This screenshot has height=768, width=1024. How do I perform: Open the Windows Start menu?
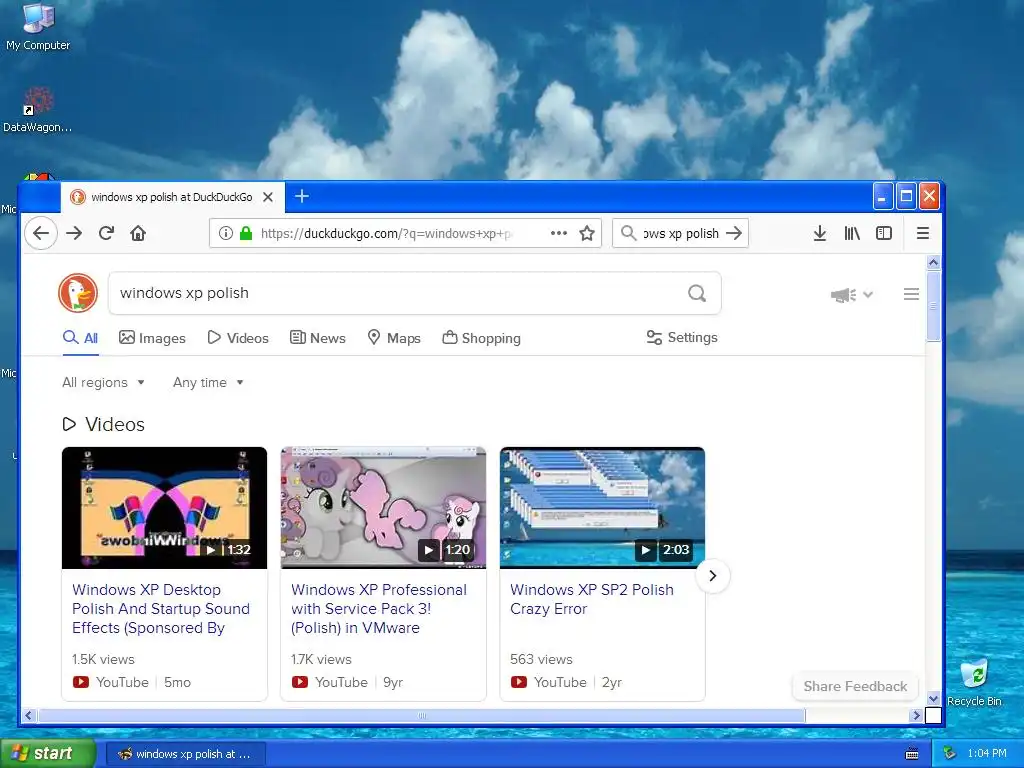(48, 753)
